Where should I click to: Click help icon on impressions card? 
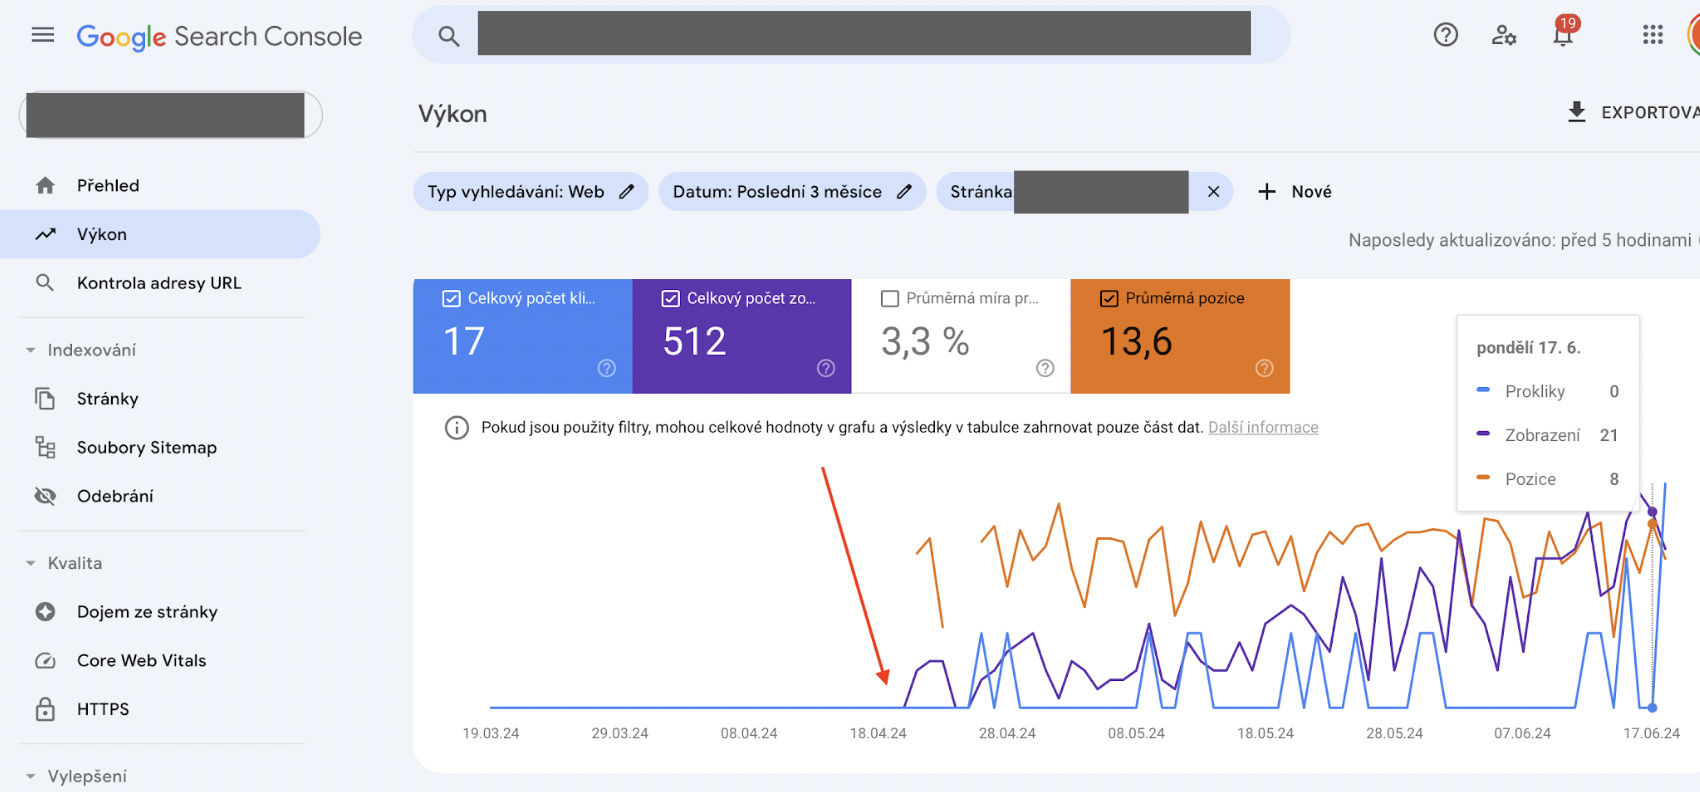point(826,368)
